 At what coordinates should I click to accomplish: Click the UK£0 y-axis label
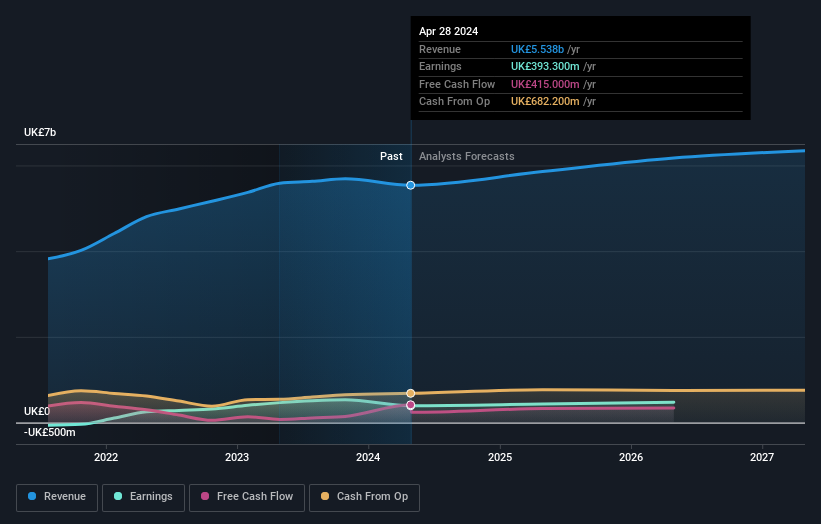(37, 411)
